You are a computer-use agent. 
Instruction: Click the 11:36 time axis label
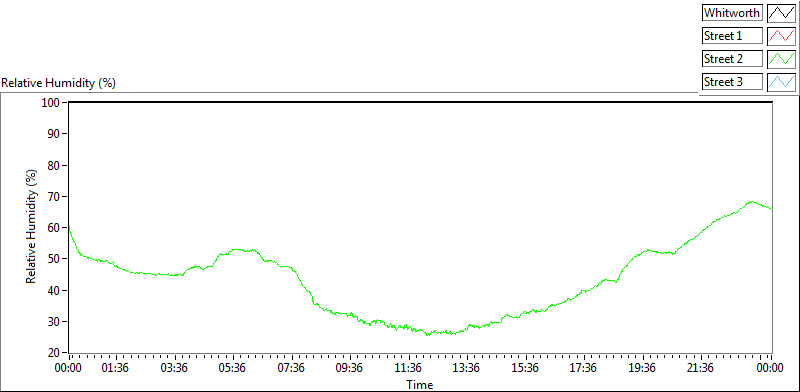408,368
